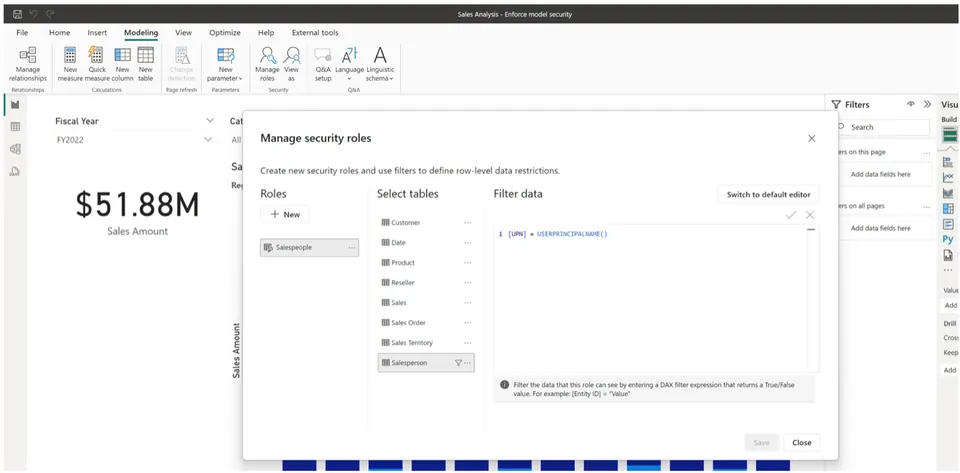Confirm DAX expression with checkmark icon
960x473 pixels.
(x=791, y=215)
